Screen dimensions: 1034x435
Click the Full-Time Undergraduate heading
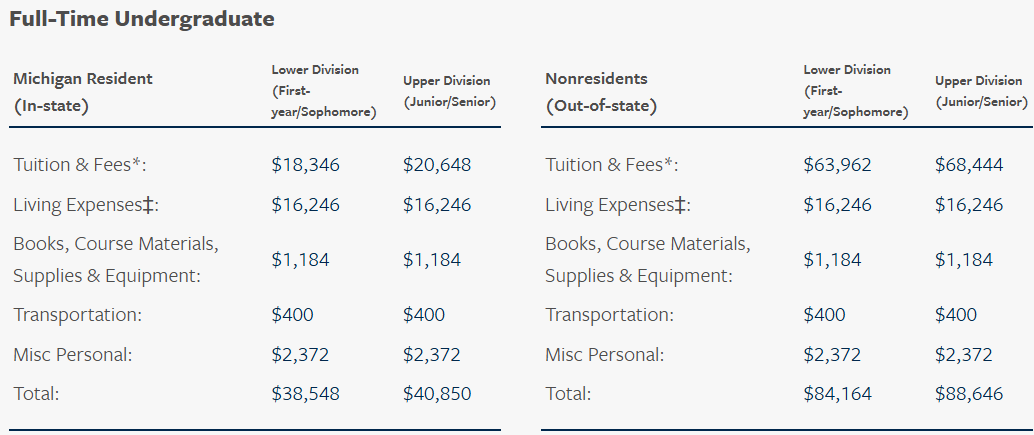142,19
